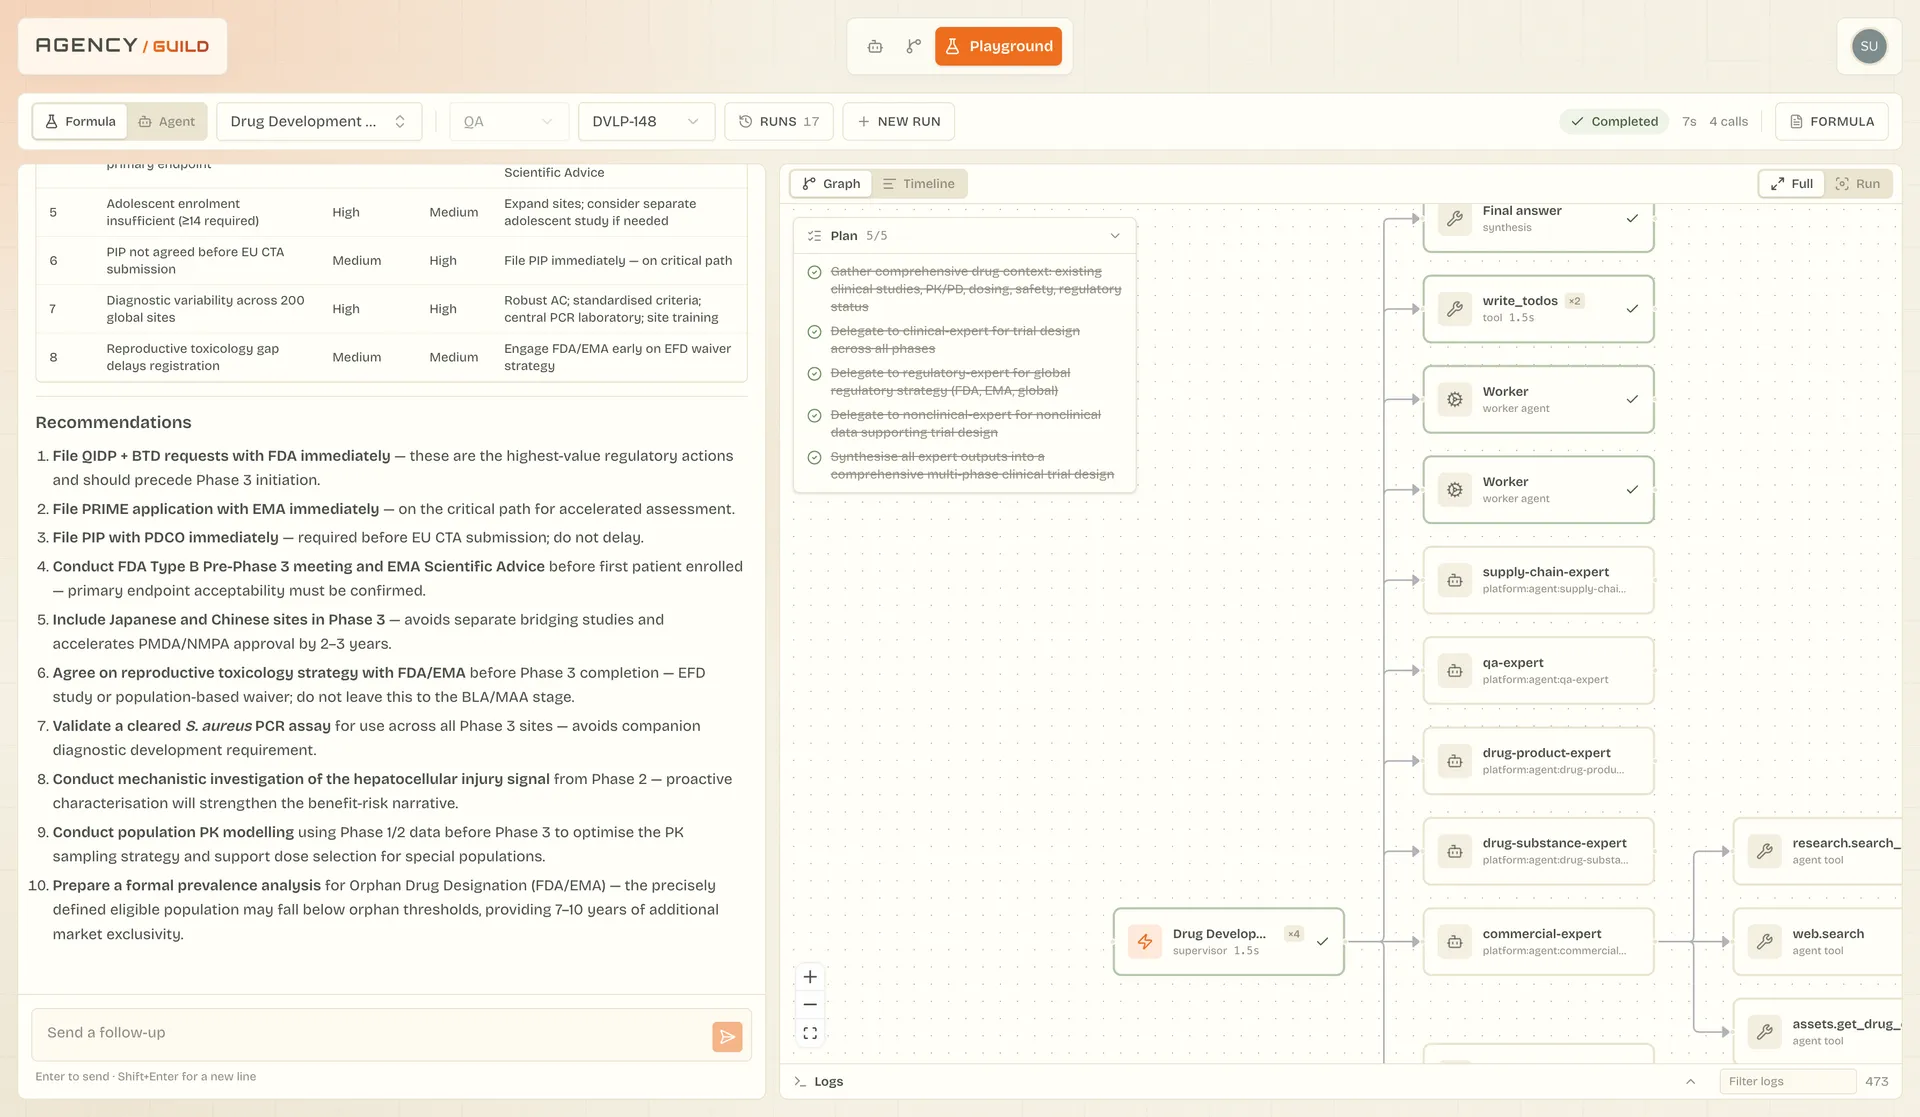
Task: Zoom out the graph with minus button
Action: (810, 1005)
